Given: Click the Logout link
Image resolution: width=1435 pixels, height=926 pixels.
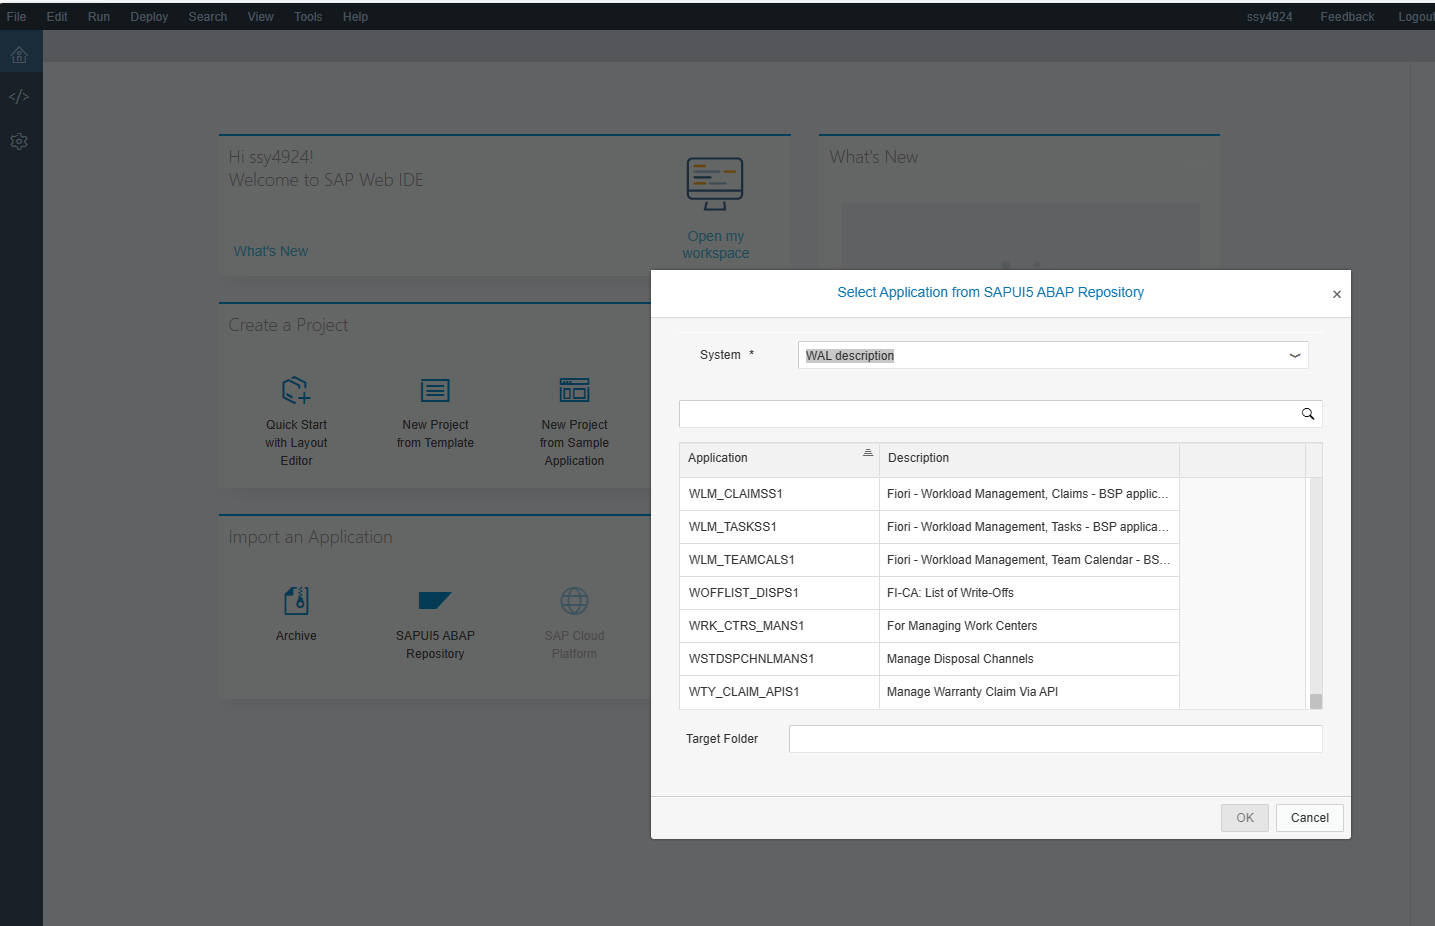Looking at the screenshot, I should tap(1416, 17).
